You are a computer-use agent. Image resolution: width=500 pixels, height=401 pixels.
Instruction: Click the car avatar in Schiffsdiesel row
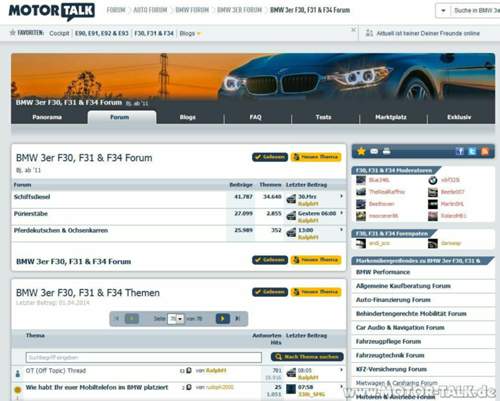291,199
